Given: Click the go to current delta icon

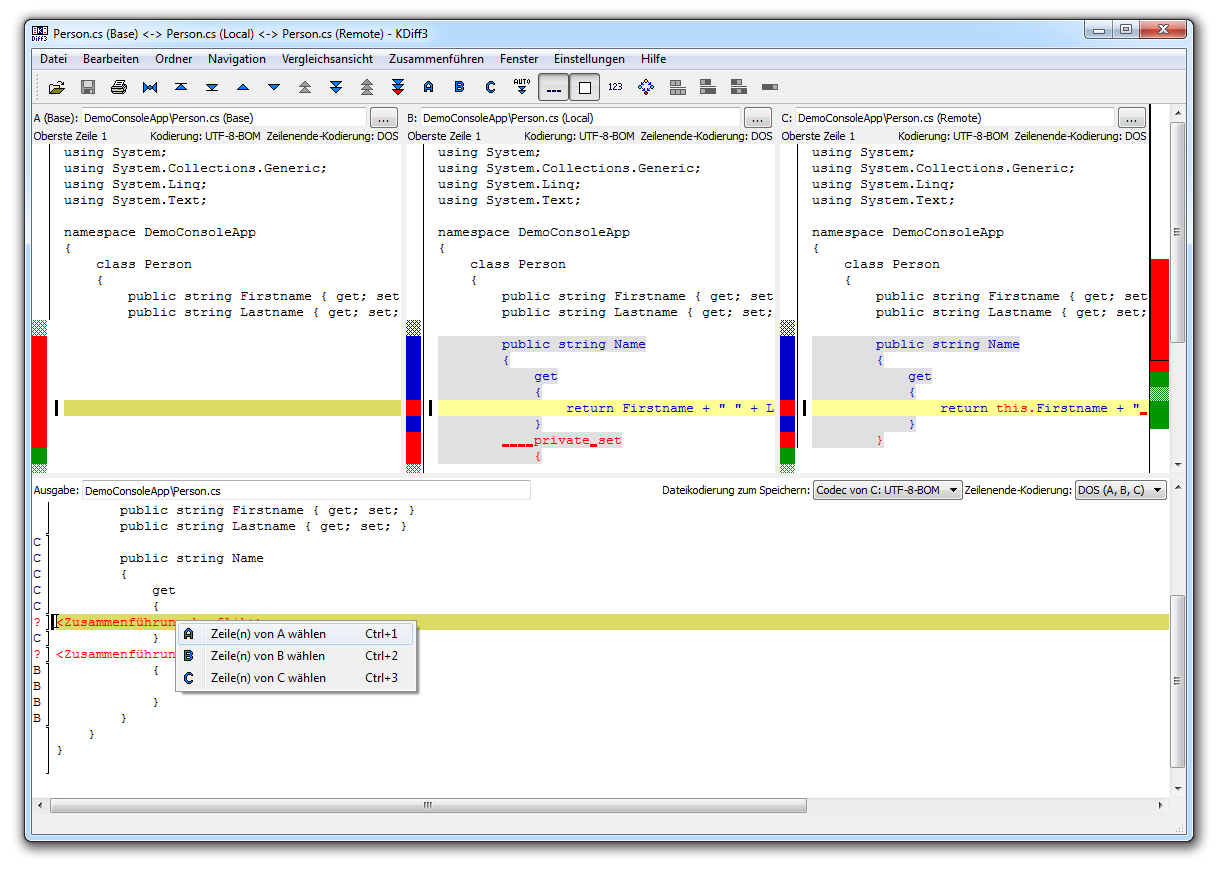Looking at the screenshot, I should 150,87.
